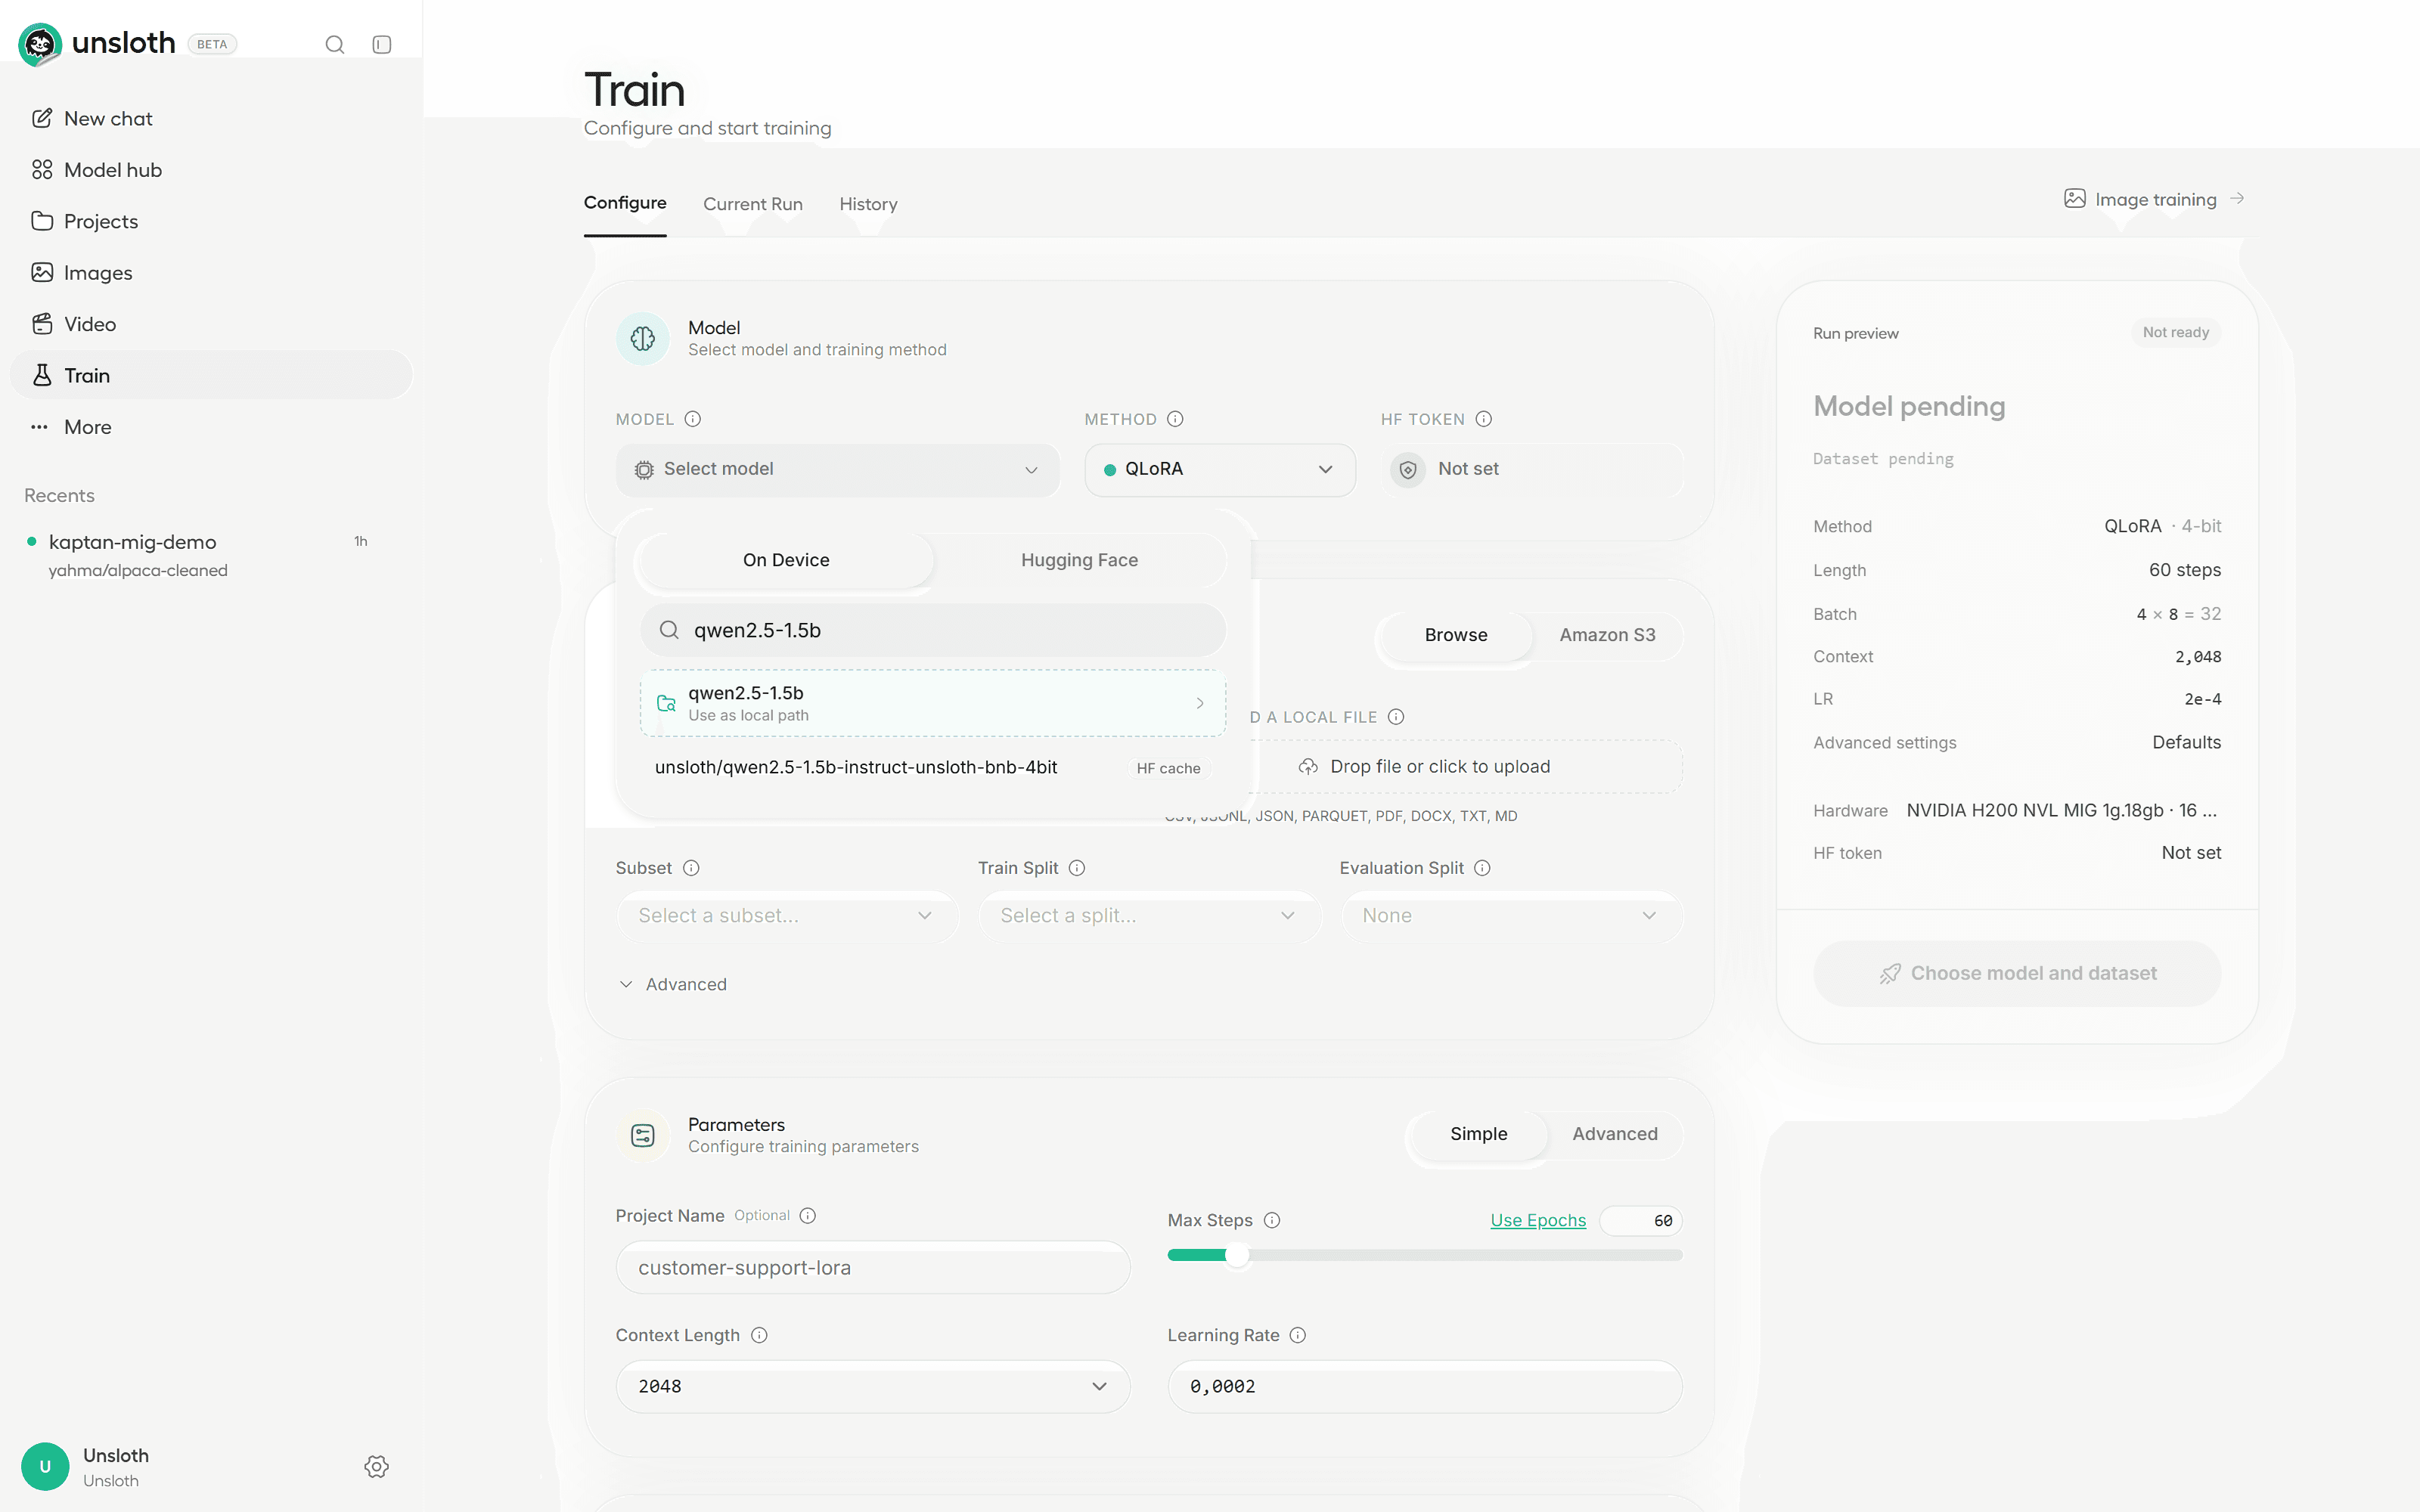This screenshot has width=2420, height=1512.
Task: Show info for HF TOKEN label
Action: coord(1484,419)
